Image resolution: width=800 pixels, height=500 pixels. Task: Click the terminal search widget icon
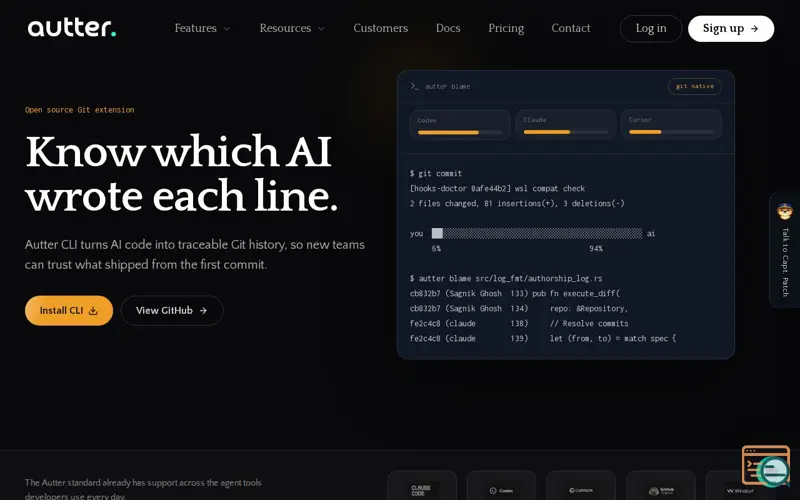[x=766, y=465]
